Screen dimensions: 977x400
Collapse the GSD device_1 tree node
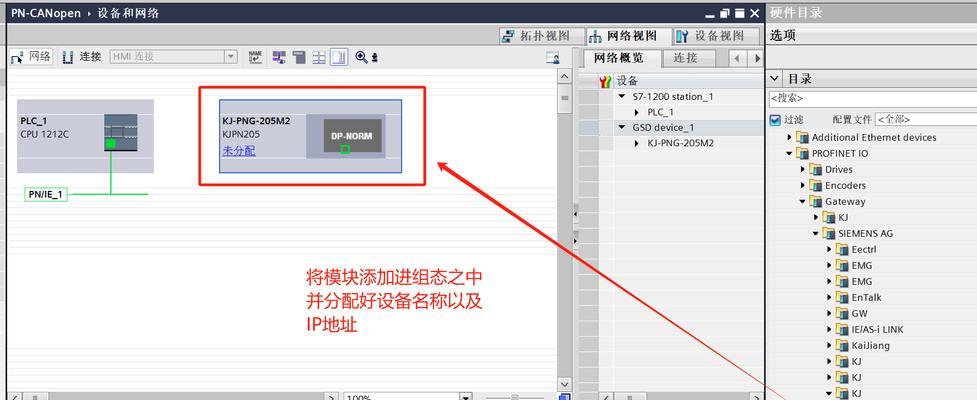[621, 128]
